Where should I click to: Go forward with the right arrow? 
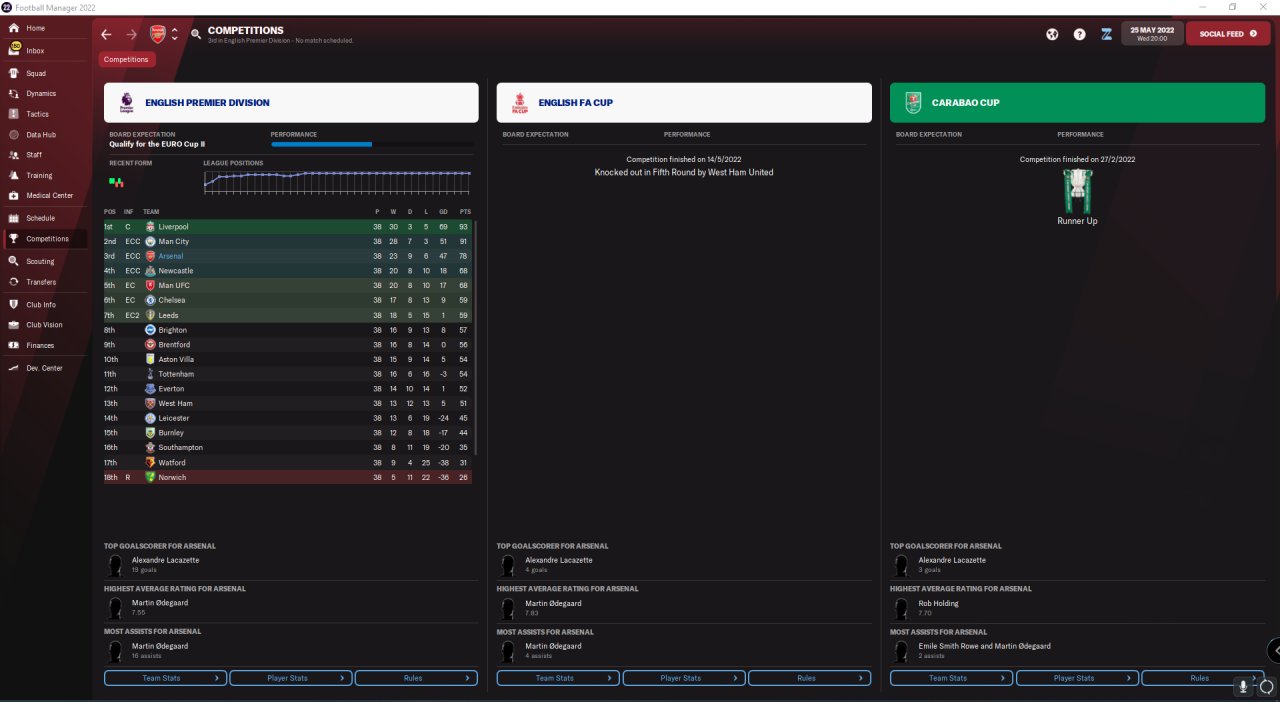coord(132,34)
